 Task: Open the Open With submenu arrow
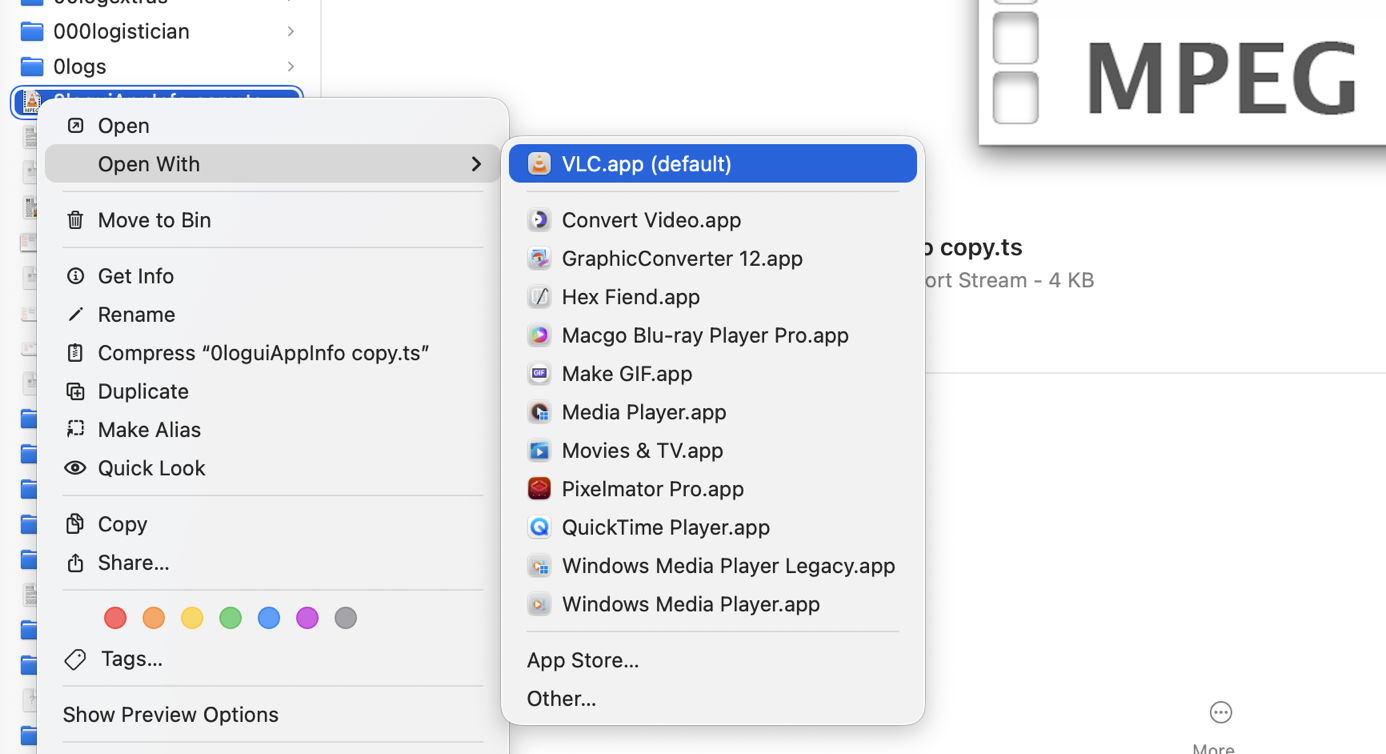click(476, 164)
